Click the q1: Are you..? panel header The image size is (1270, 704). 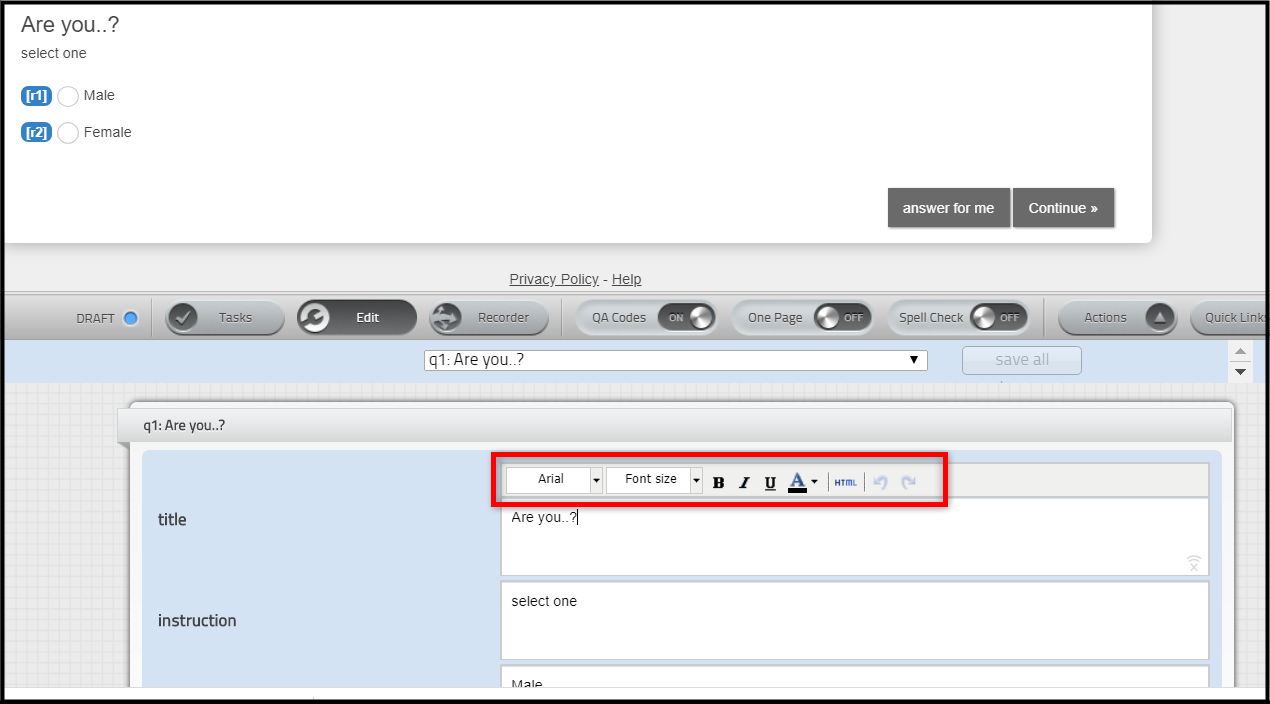point(675,425)
